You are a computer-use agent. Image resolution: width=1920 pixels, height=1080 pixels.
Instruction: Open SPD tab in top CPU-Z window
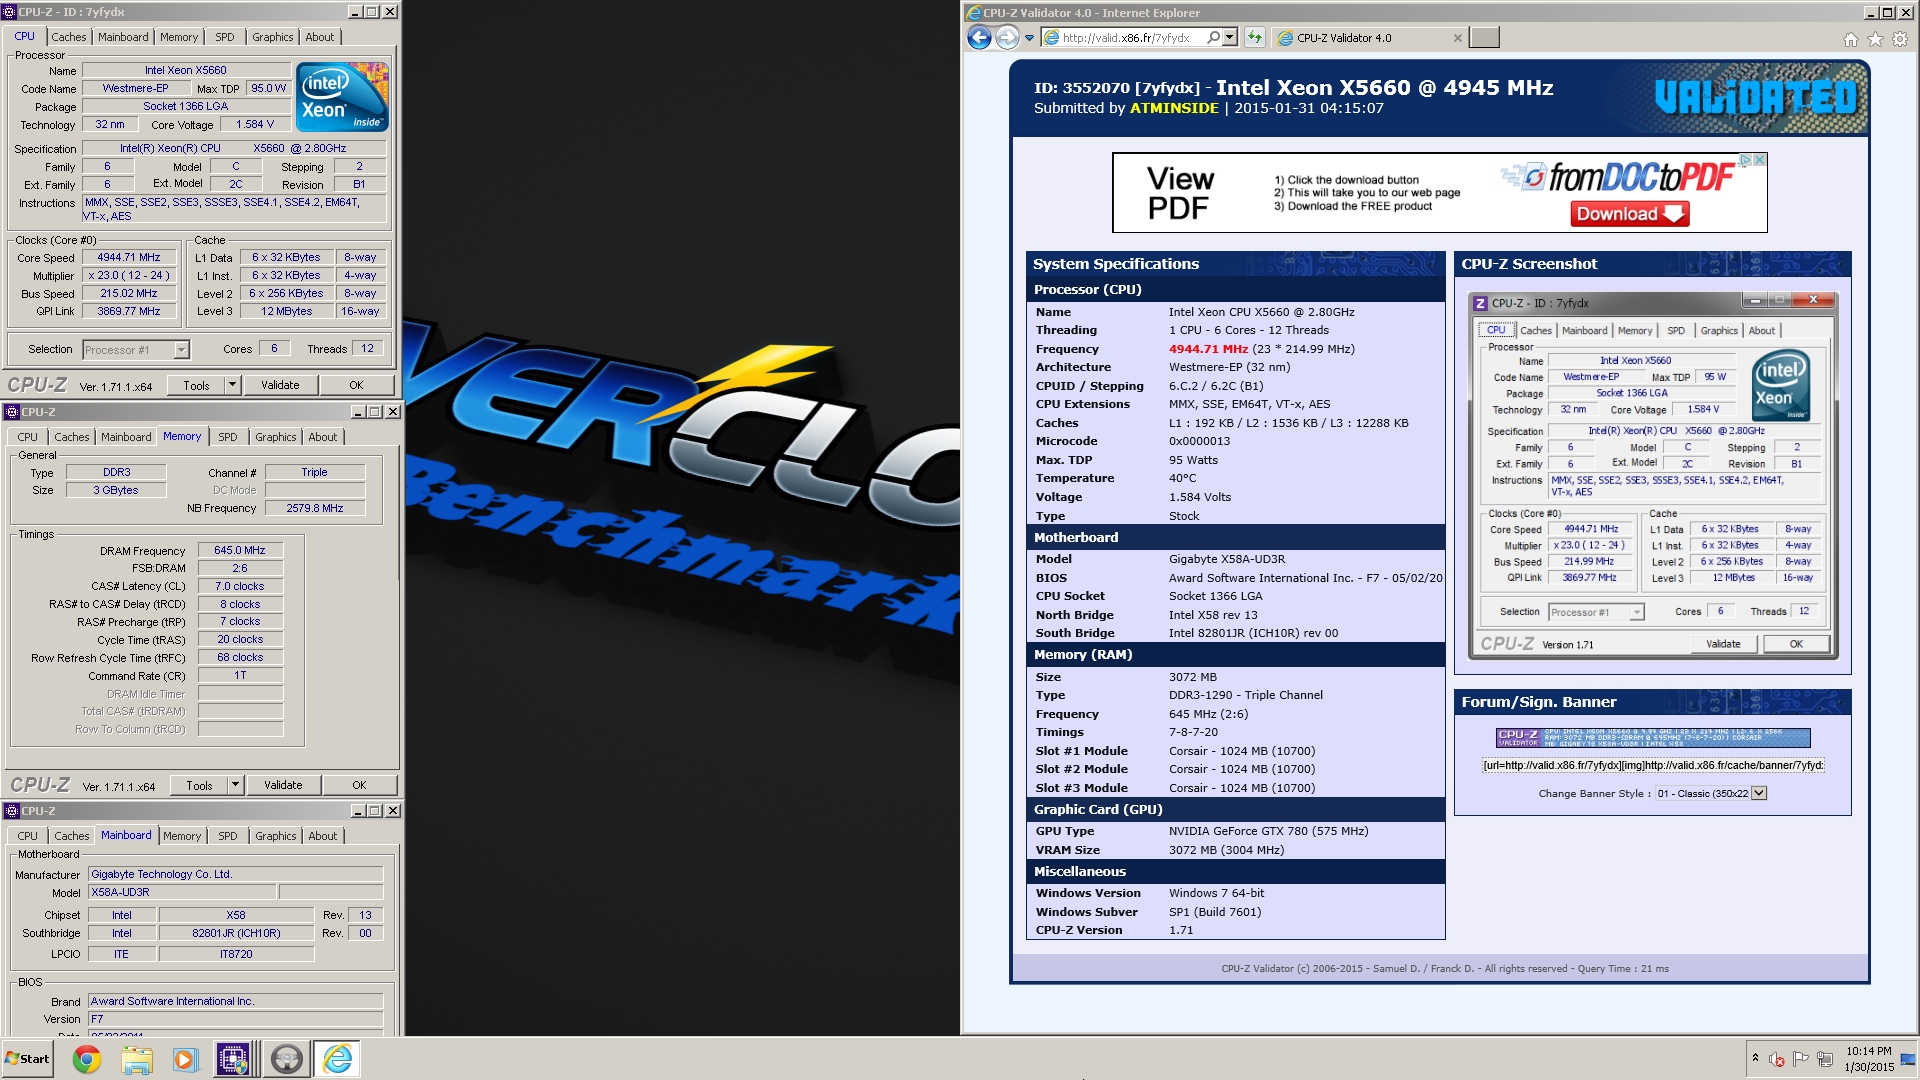point(225,37)
